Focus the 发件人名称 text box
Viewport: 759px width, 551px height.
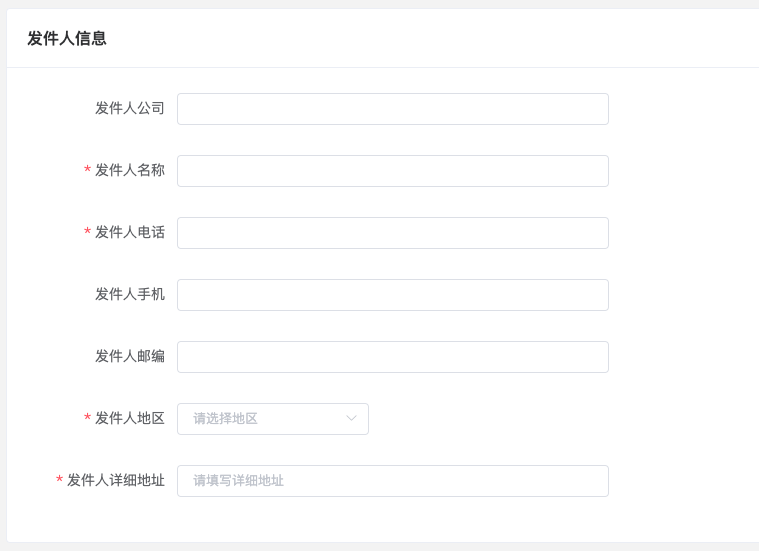[x=393, y=171]
